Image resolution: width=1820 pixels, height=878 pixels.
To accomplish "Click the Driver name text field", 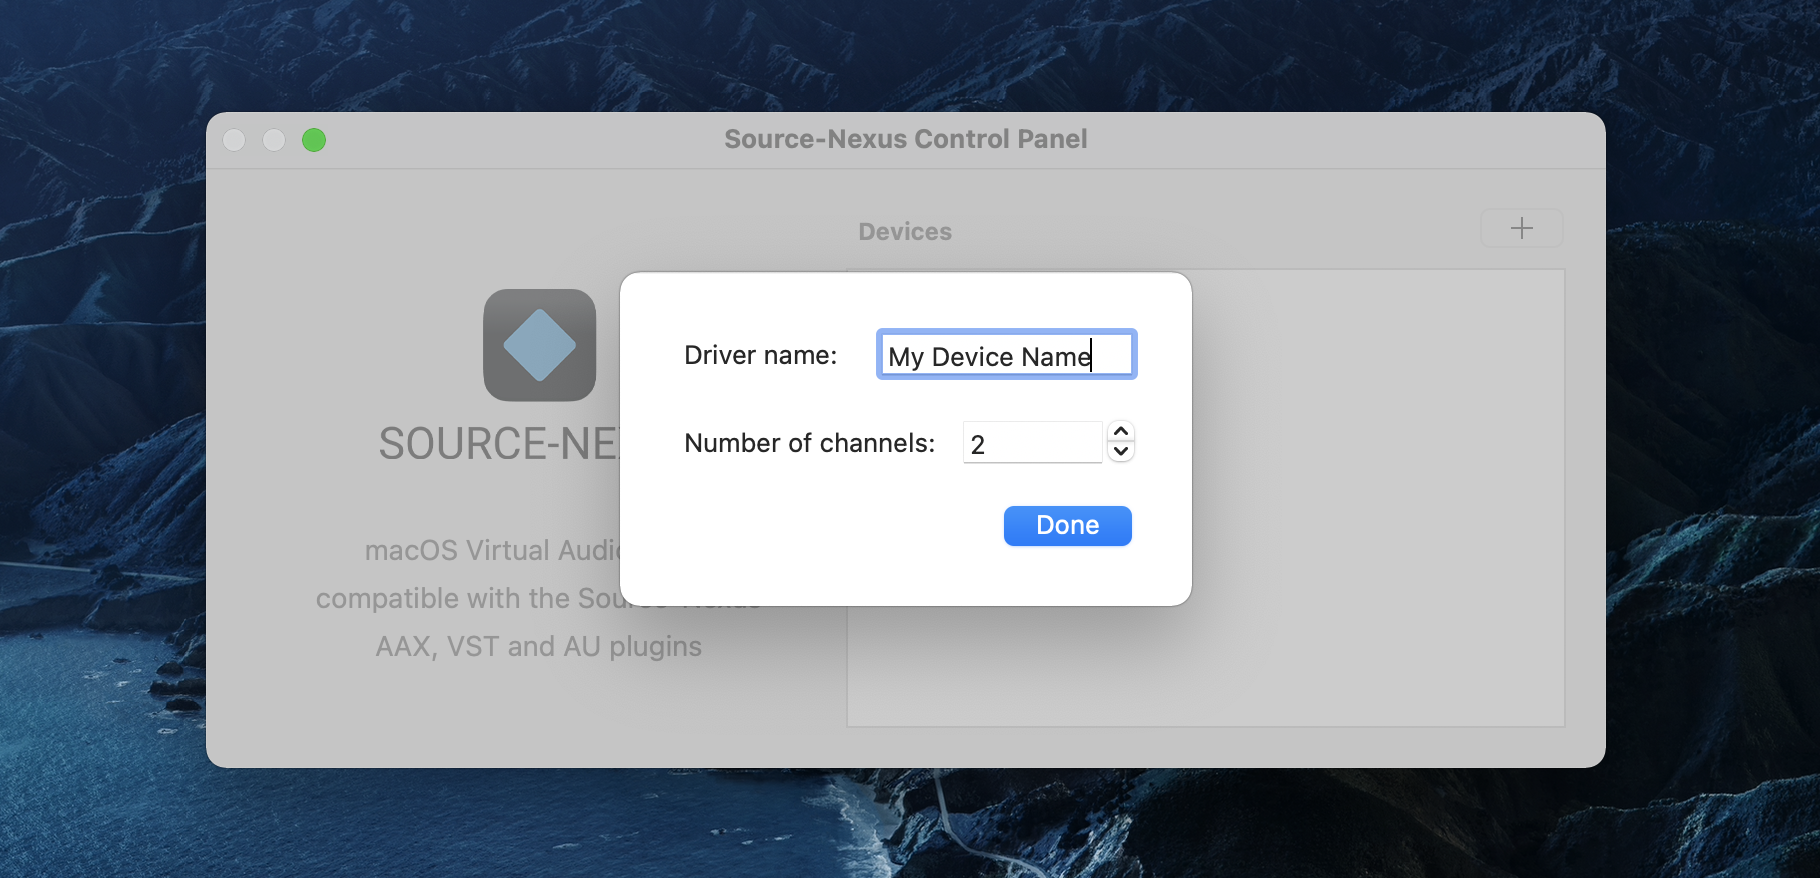I will [1006, 355].
